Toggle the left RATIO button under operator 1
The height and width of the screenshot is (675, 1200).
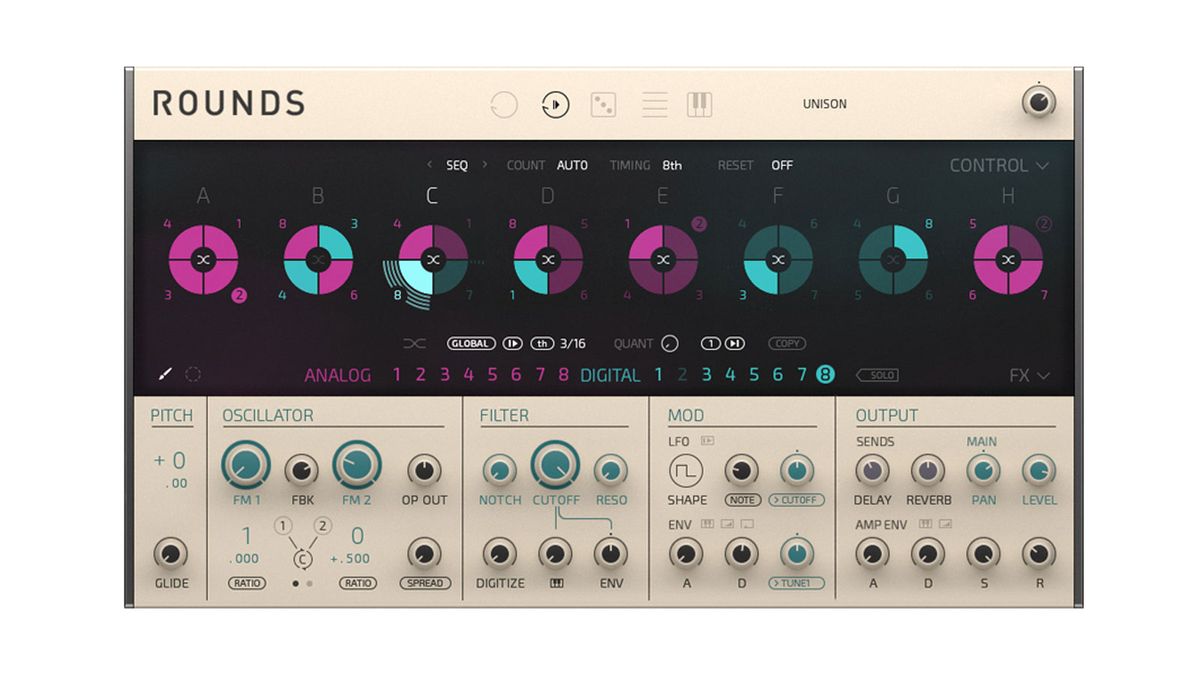(x=246, y=583)
